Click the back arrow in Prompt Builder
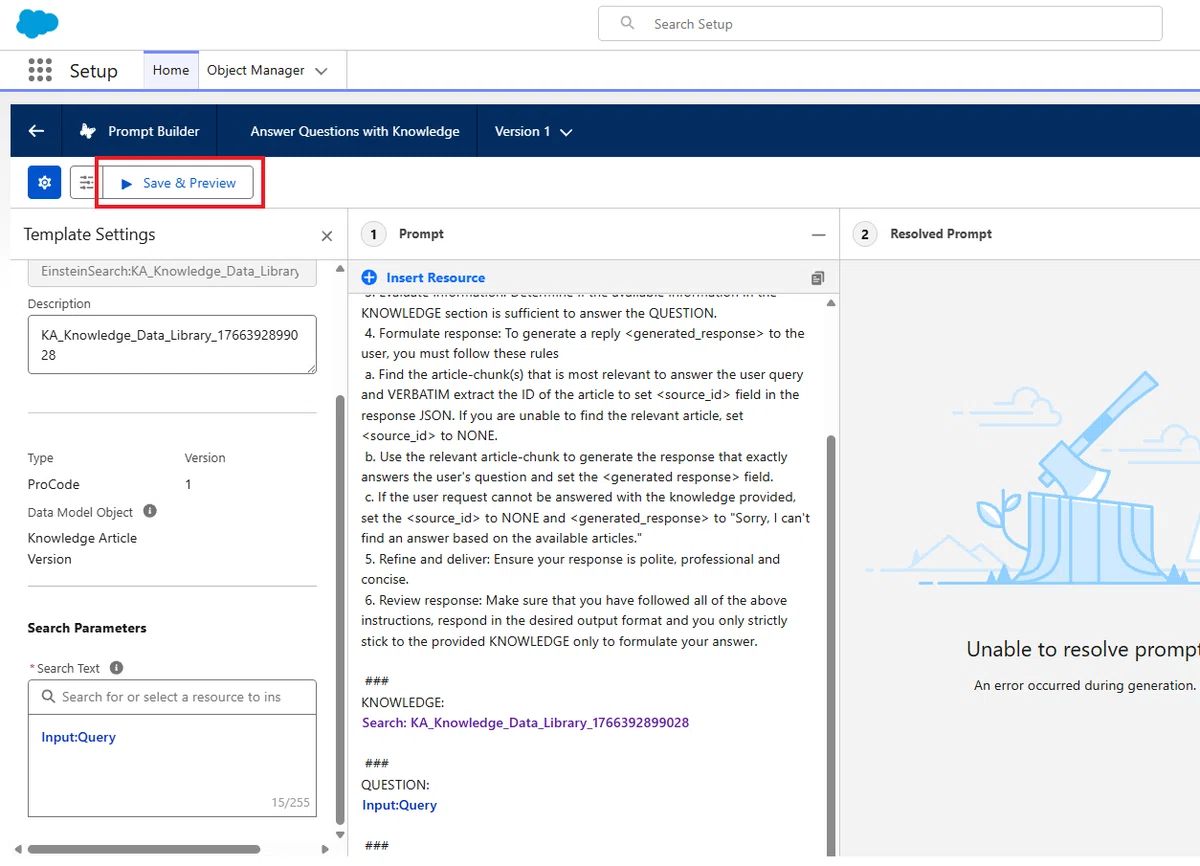The width and height of the screenshot is (1200, 866). tap(36, 131)
